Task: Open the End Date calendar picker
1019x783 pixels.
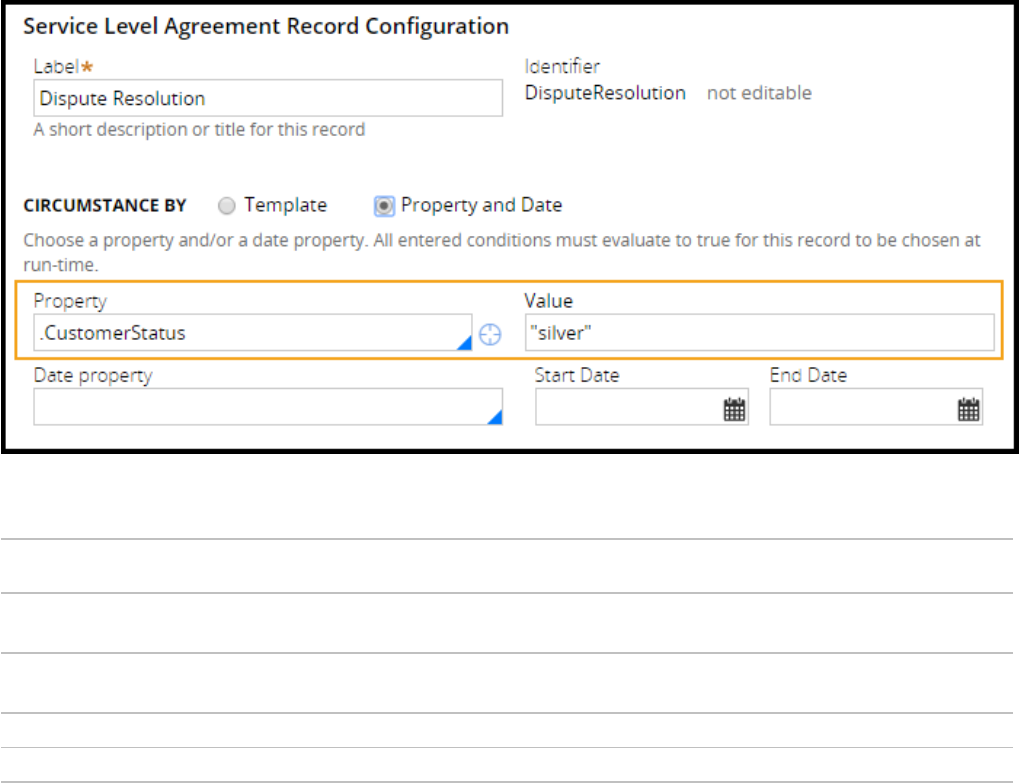Action: 968,409
